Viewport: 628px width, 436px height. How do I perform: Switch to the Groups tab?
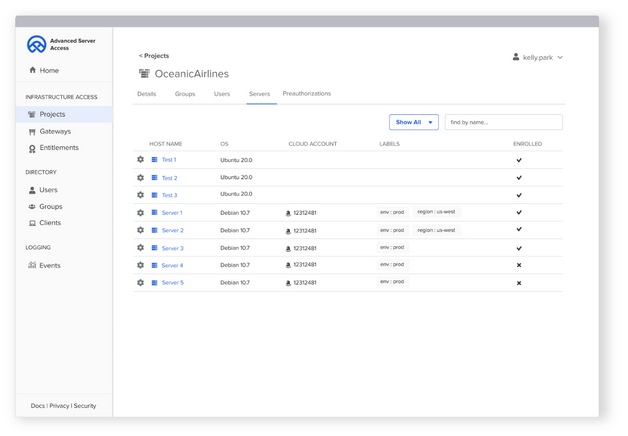[x=185, y=94]
